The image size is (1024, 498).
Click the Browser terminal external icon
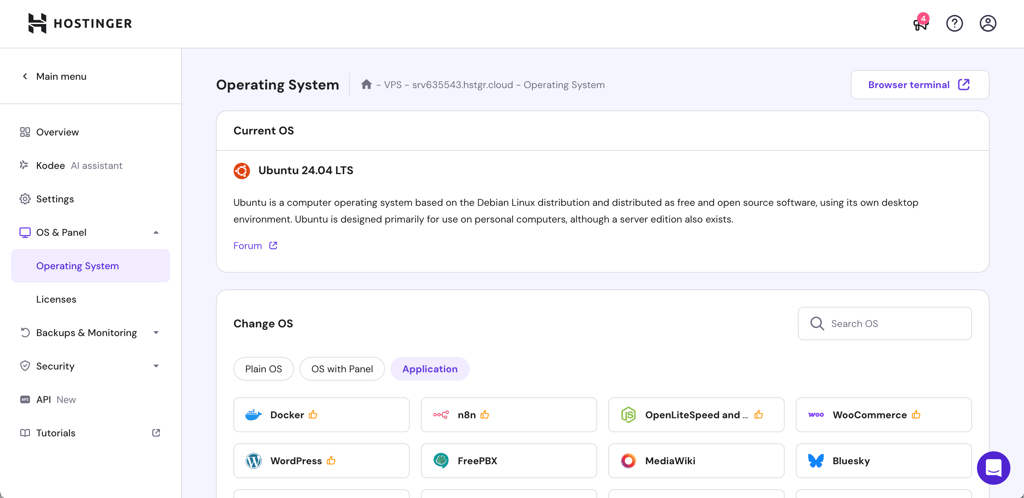pos(963,85)
